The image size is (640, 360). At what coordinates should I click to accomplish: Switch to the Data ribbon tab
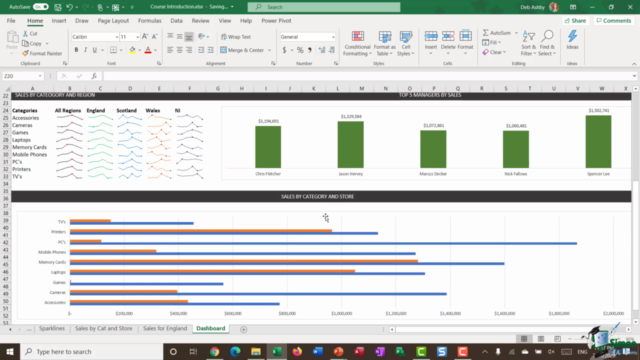[176, 20]
